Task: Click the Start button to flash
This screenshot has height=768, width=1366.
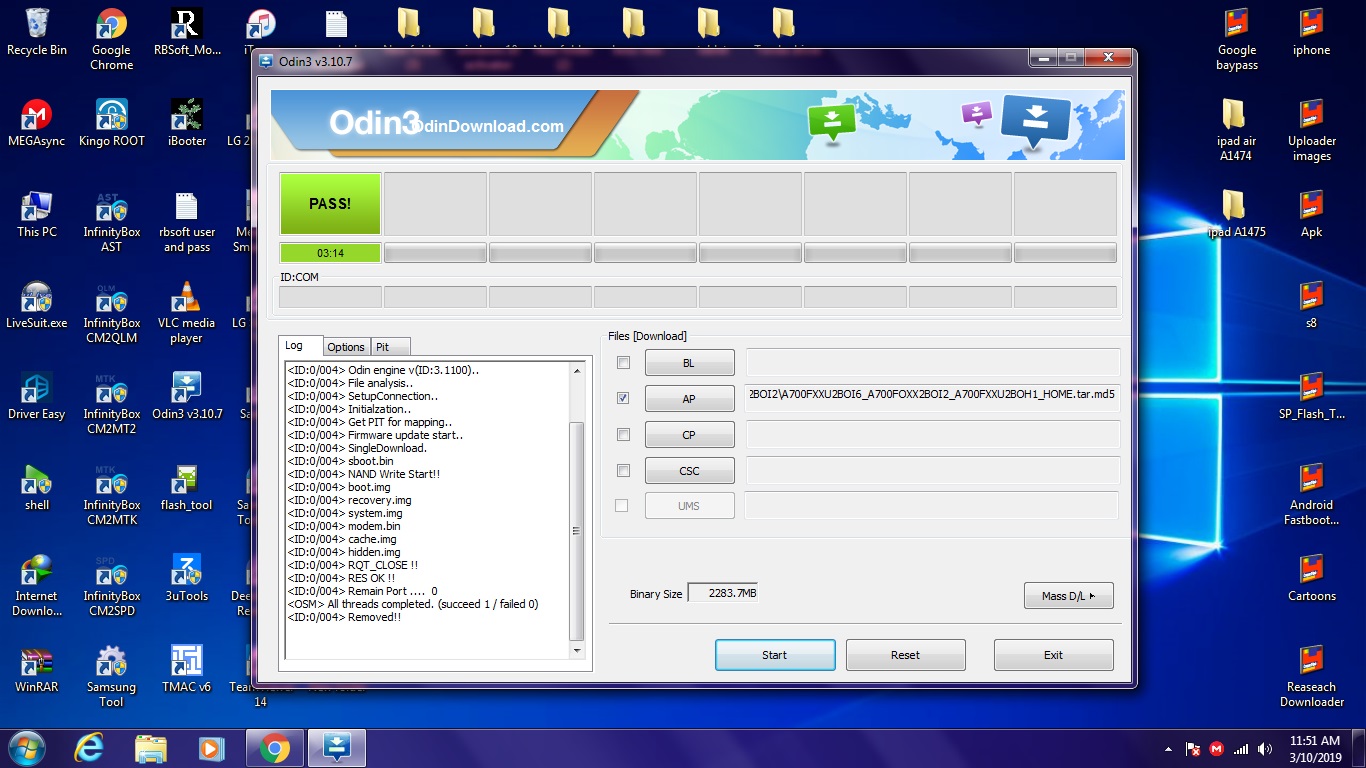Action: [775, 655]
